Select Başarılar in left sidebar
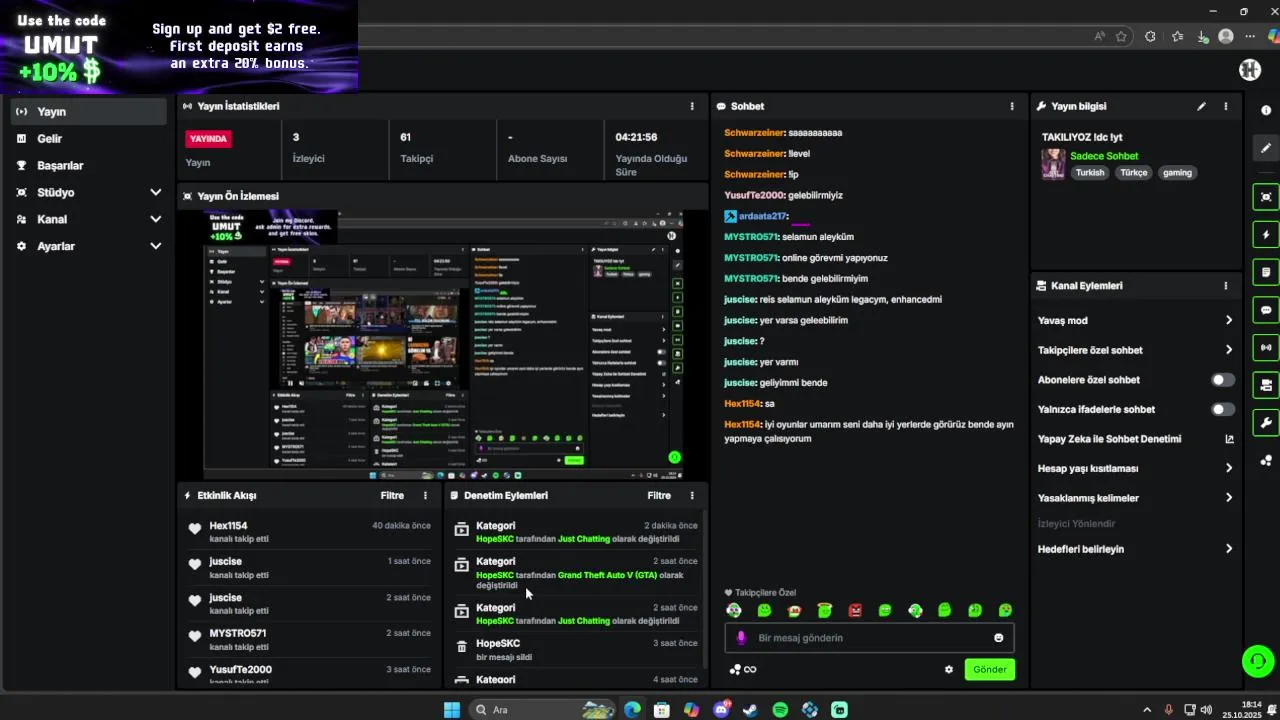The height and width of the screenshot is (720, 1280). coord(89,166)
